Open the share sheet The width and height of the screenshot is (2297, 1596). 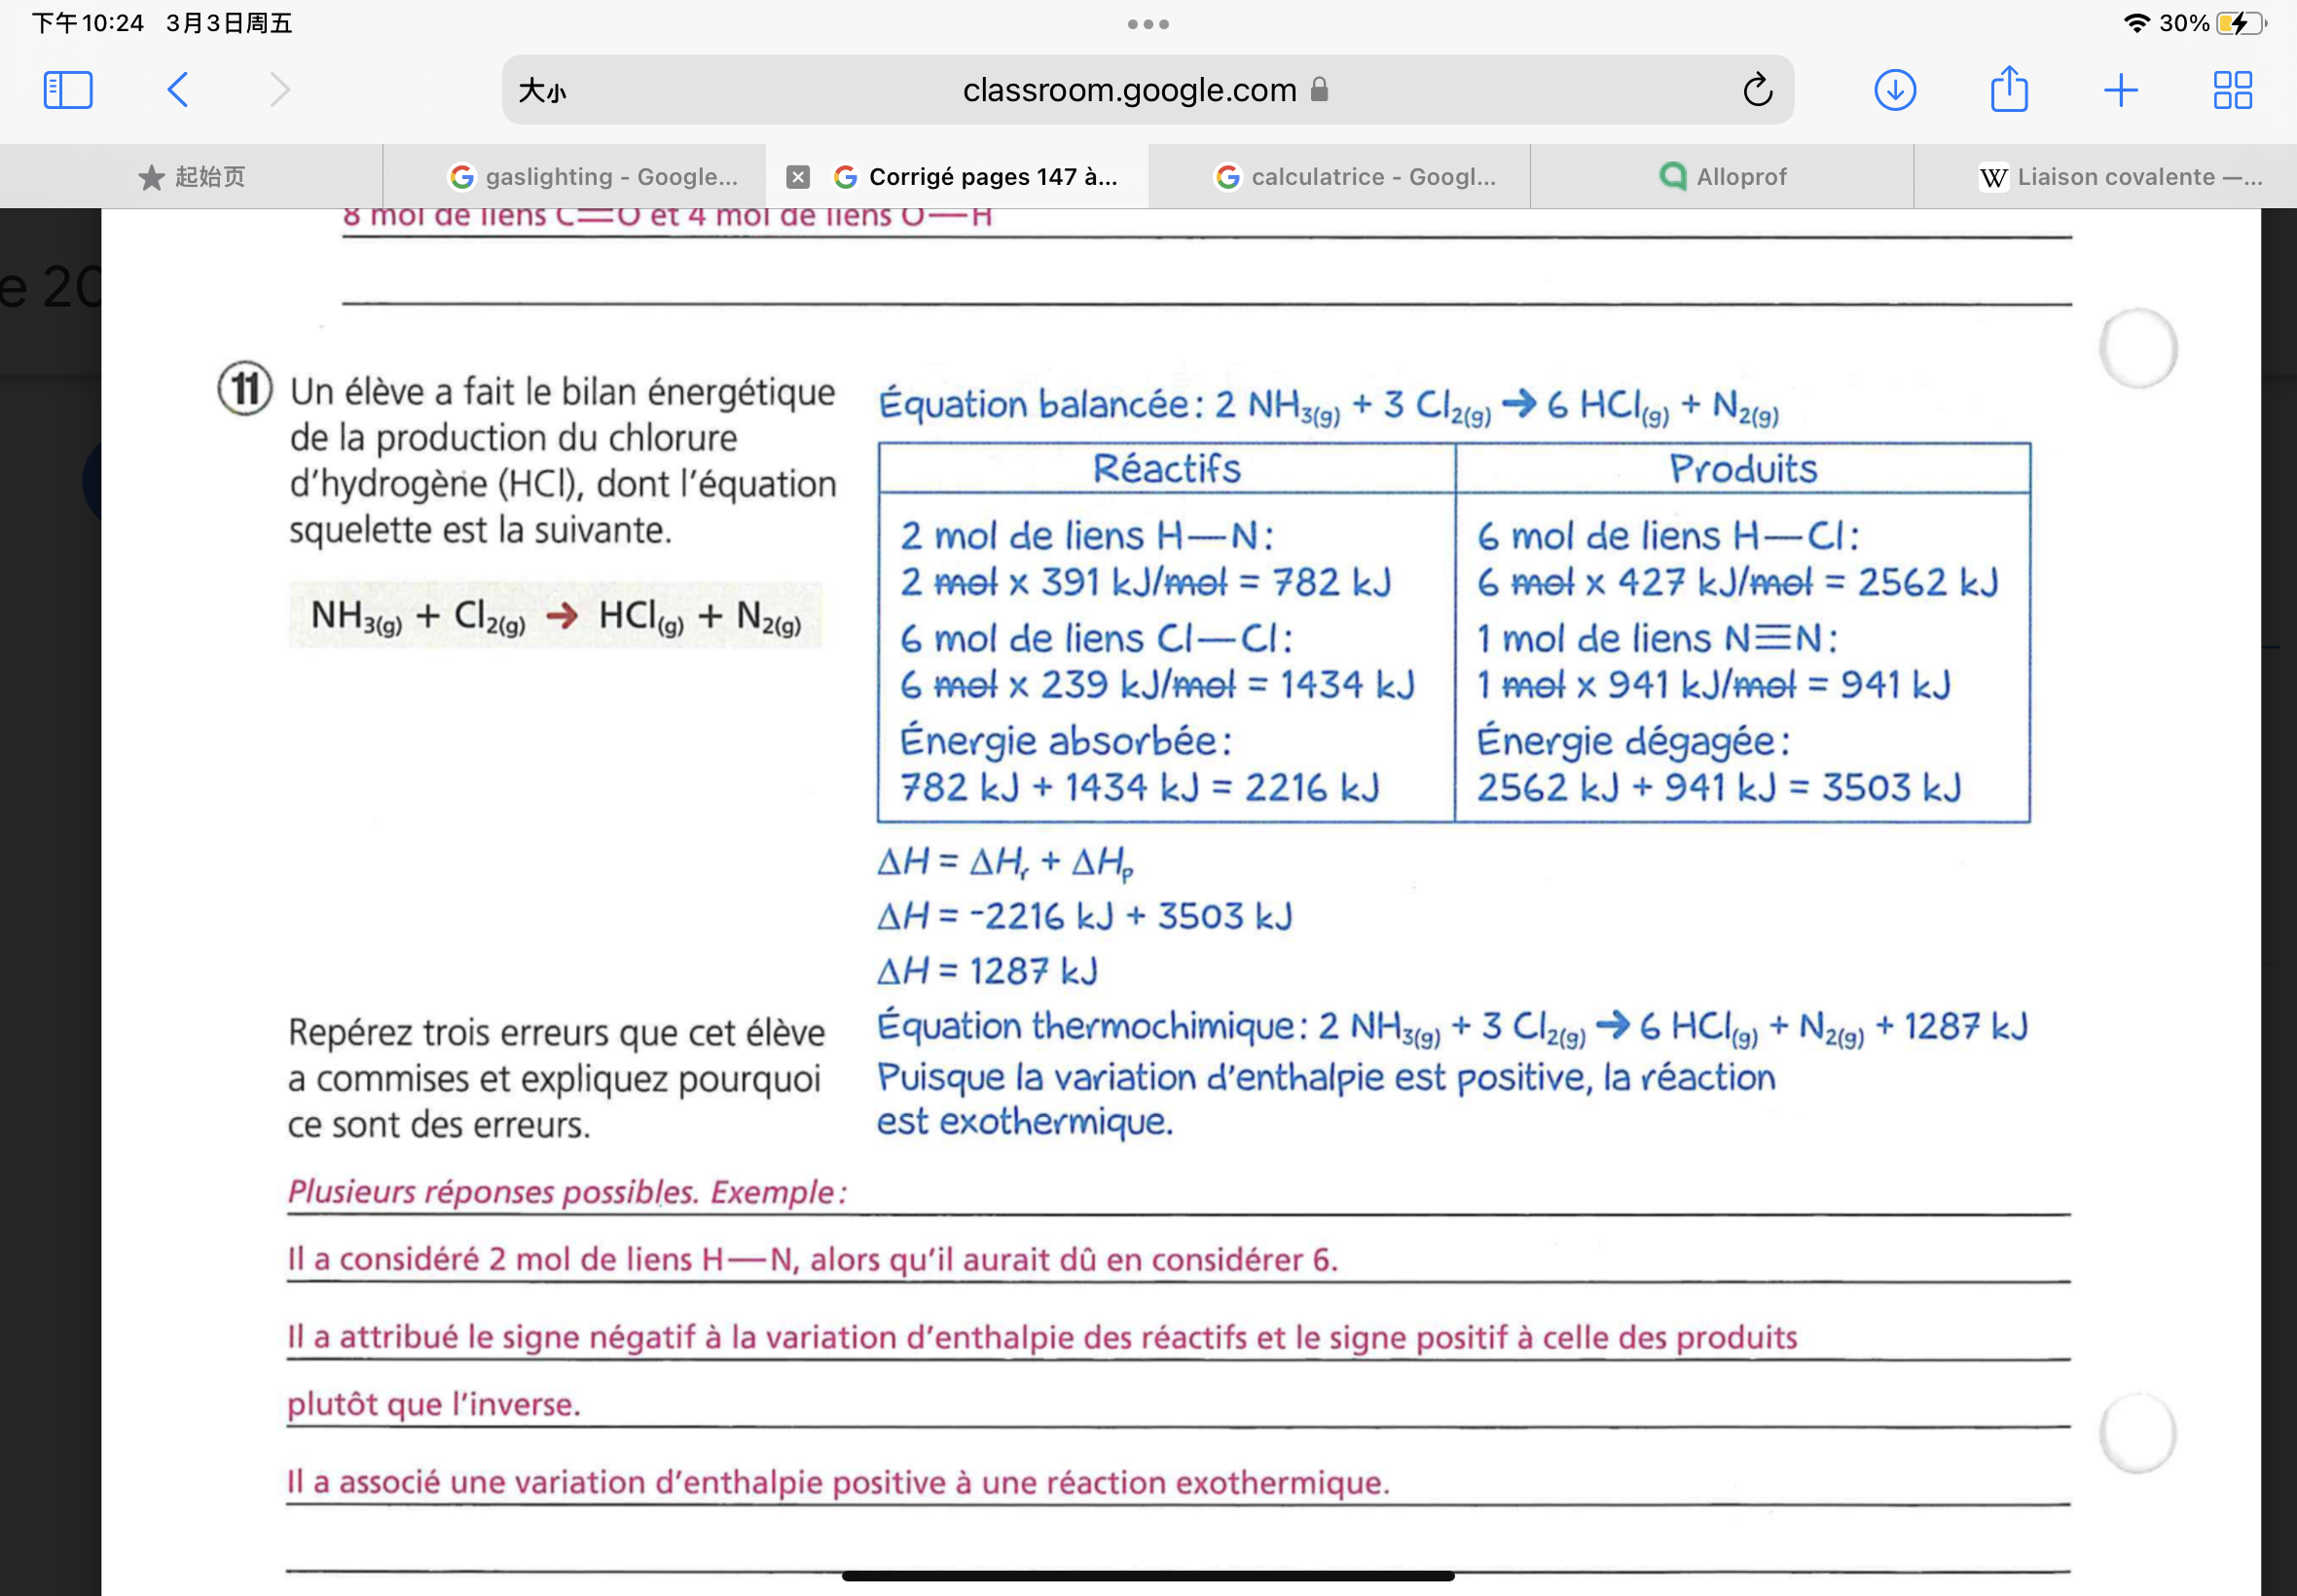(2008, 90)
